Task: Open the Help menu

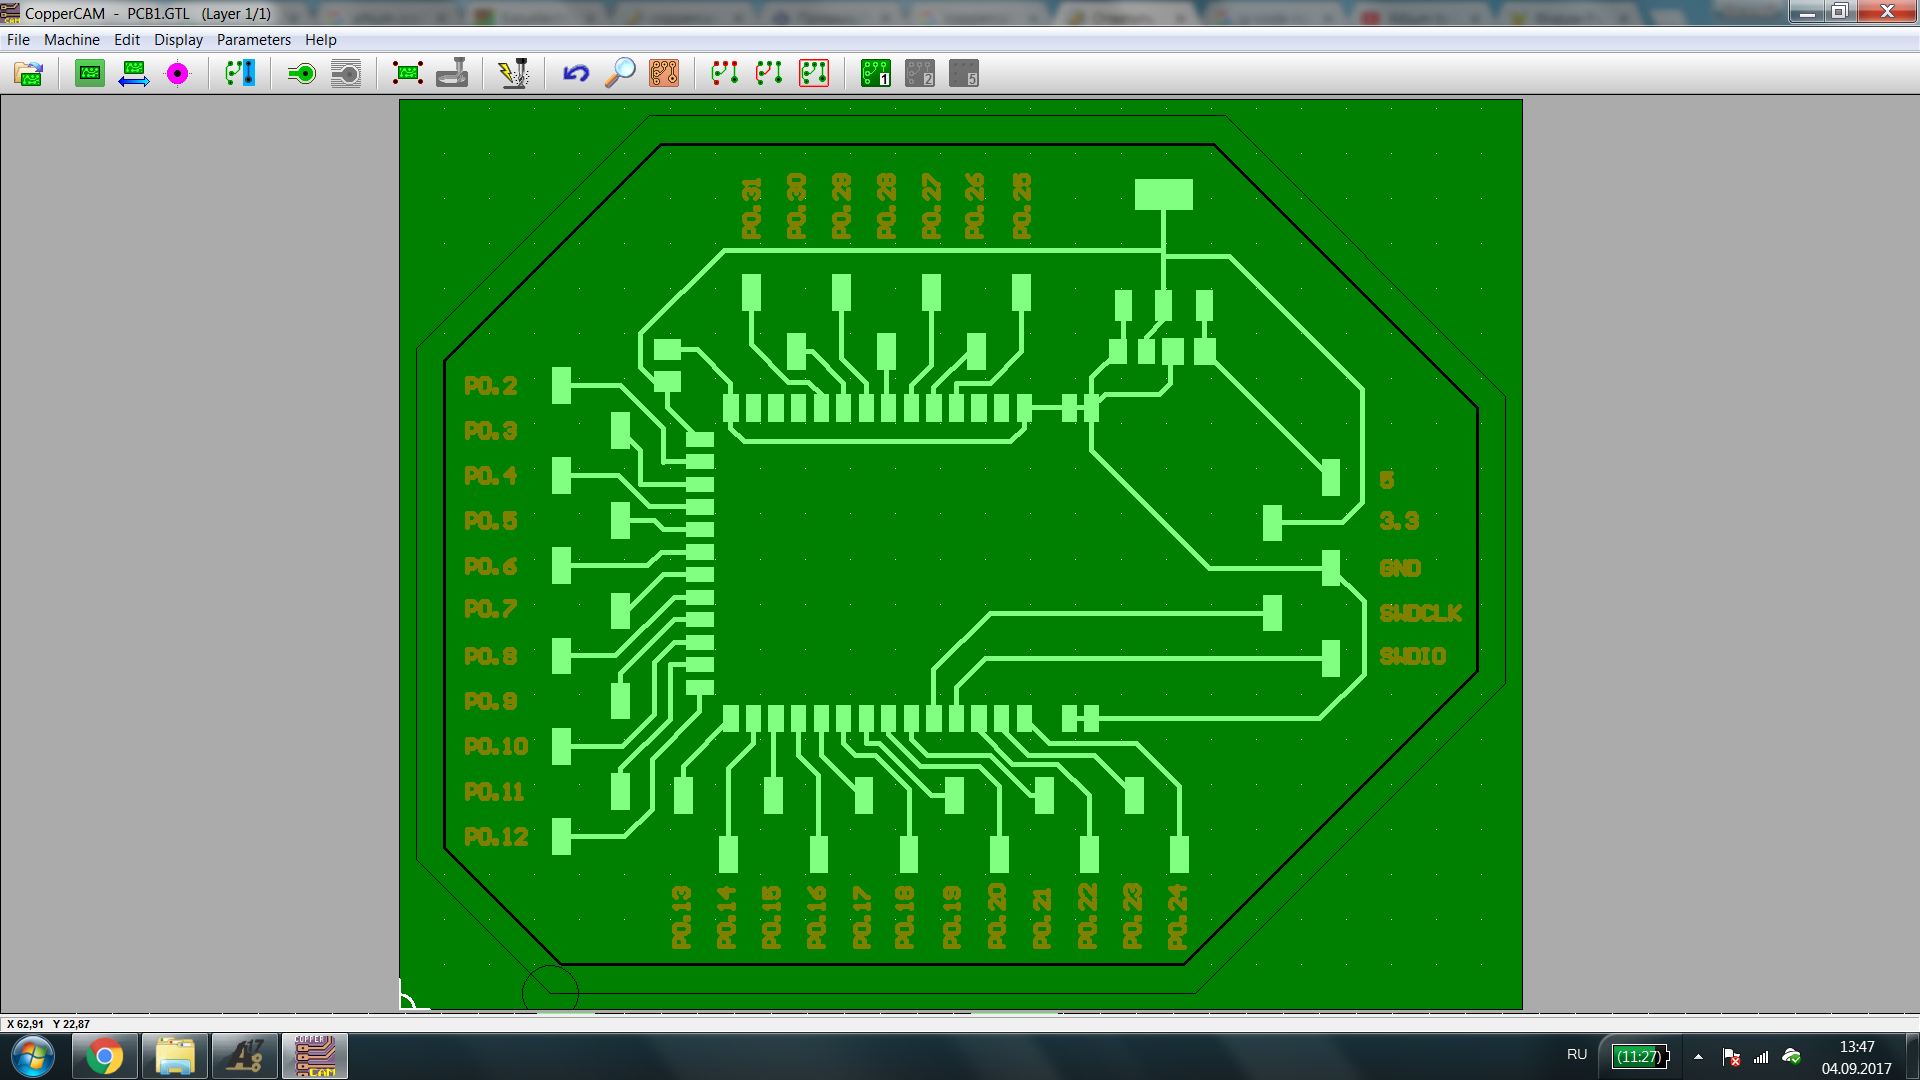Action: click(x=320, y=40)
